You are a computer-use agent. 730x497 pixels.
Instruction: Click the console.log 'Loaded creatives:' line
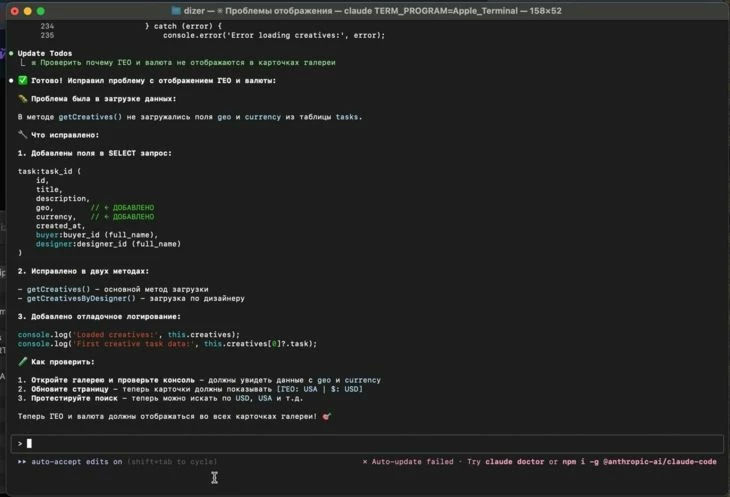(129, 334)
